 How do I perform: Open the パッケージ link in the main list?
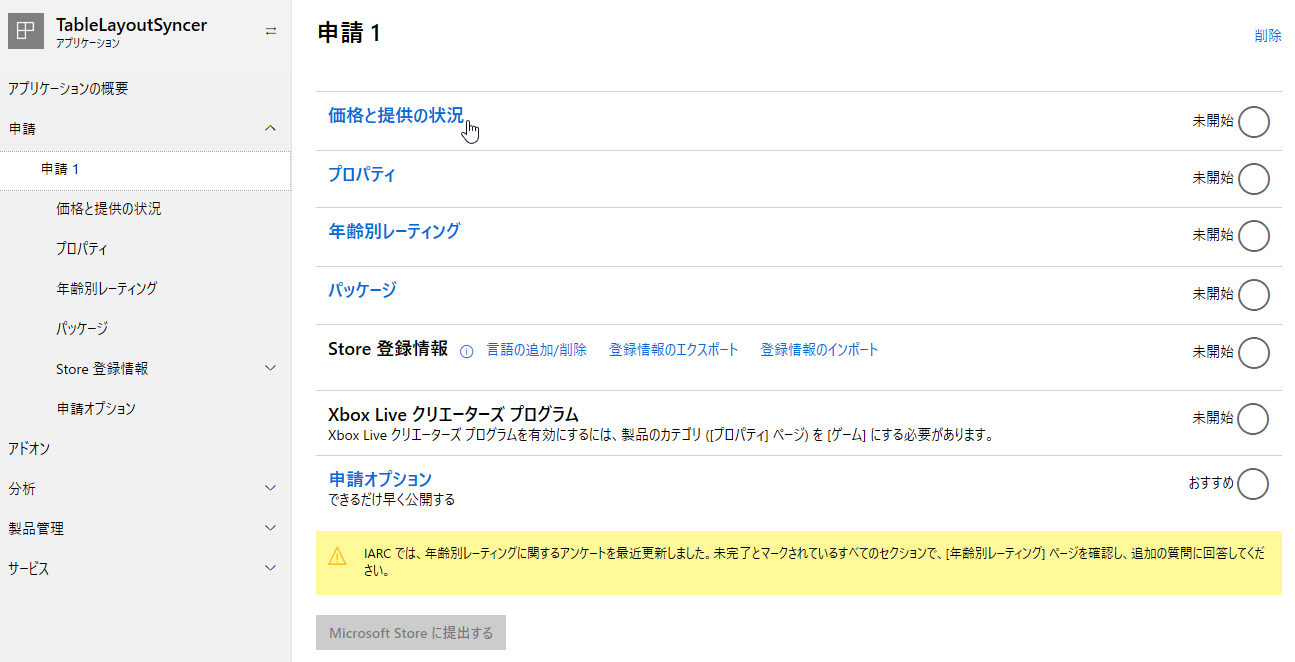tap(362, 290)
